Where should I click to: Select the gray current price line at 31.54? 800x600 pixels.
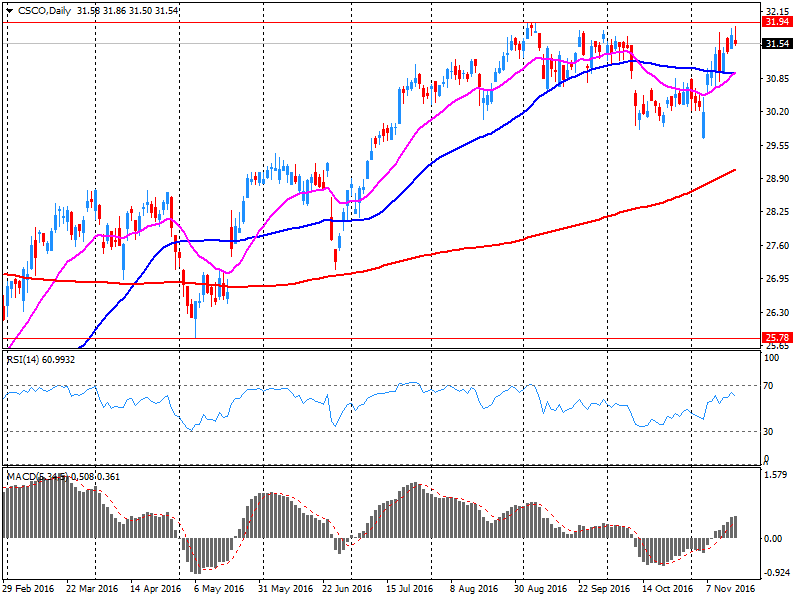(x=382, y=44)
